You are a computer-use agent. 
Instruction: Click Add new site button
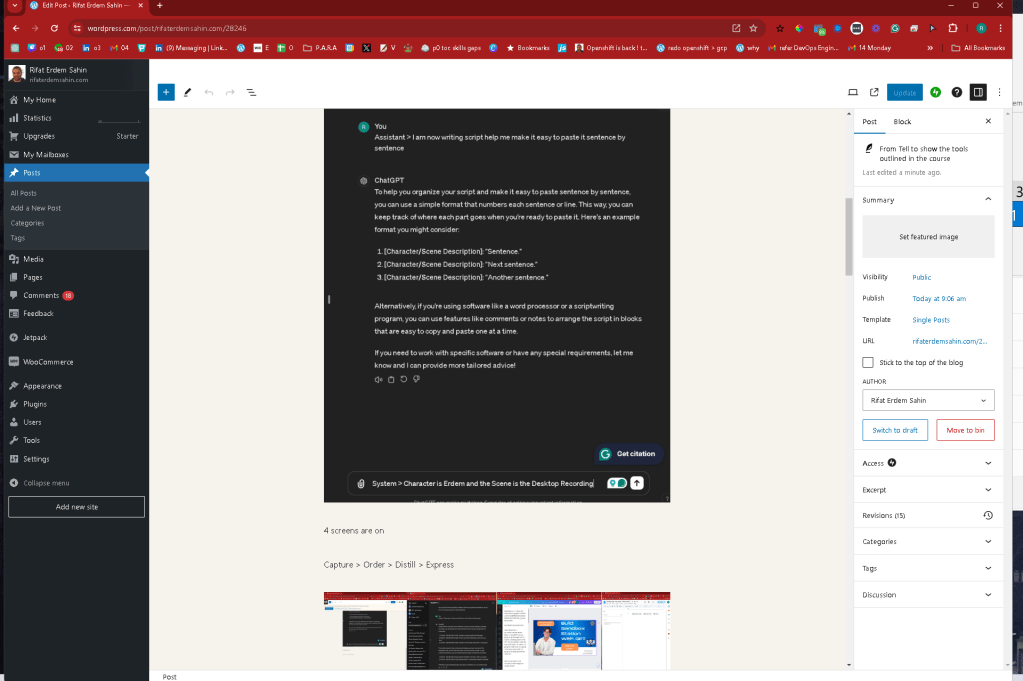pyautogui.click(x=76, y=507)
